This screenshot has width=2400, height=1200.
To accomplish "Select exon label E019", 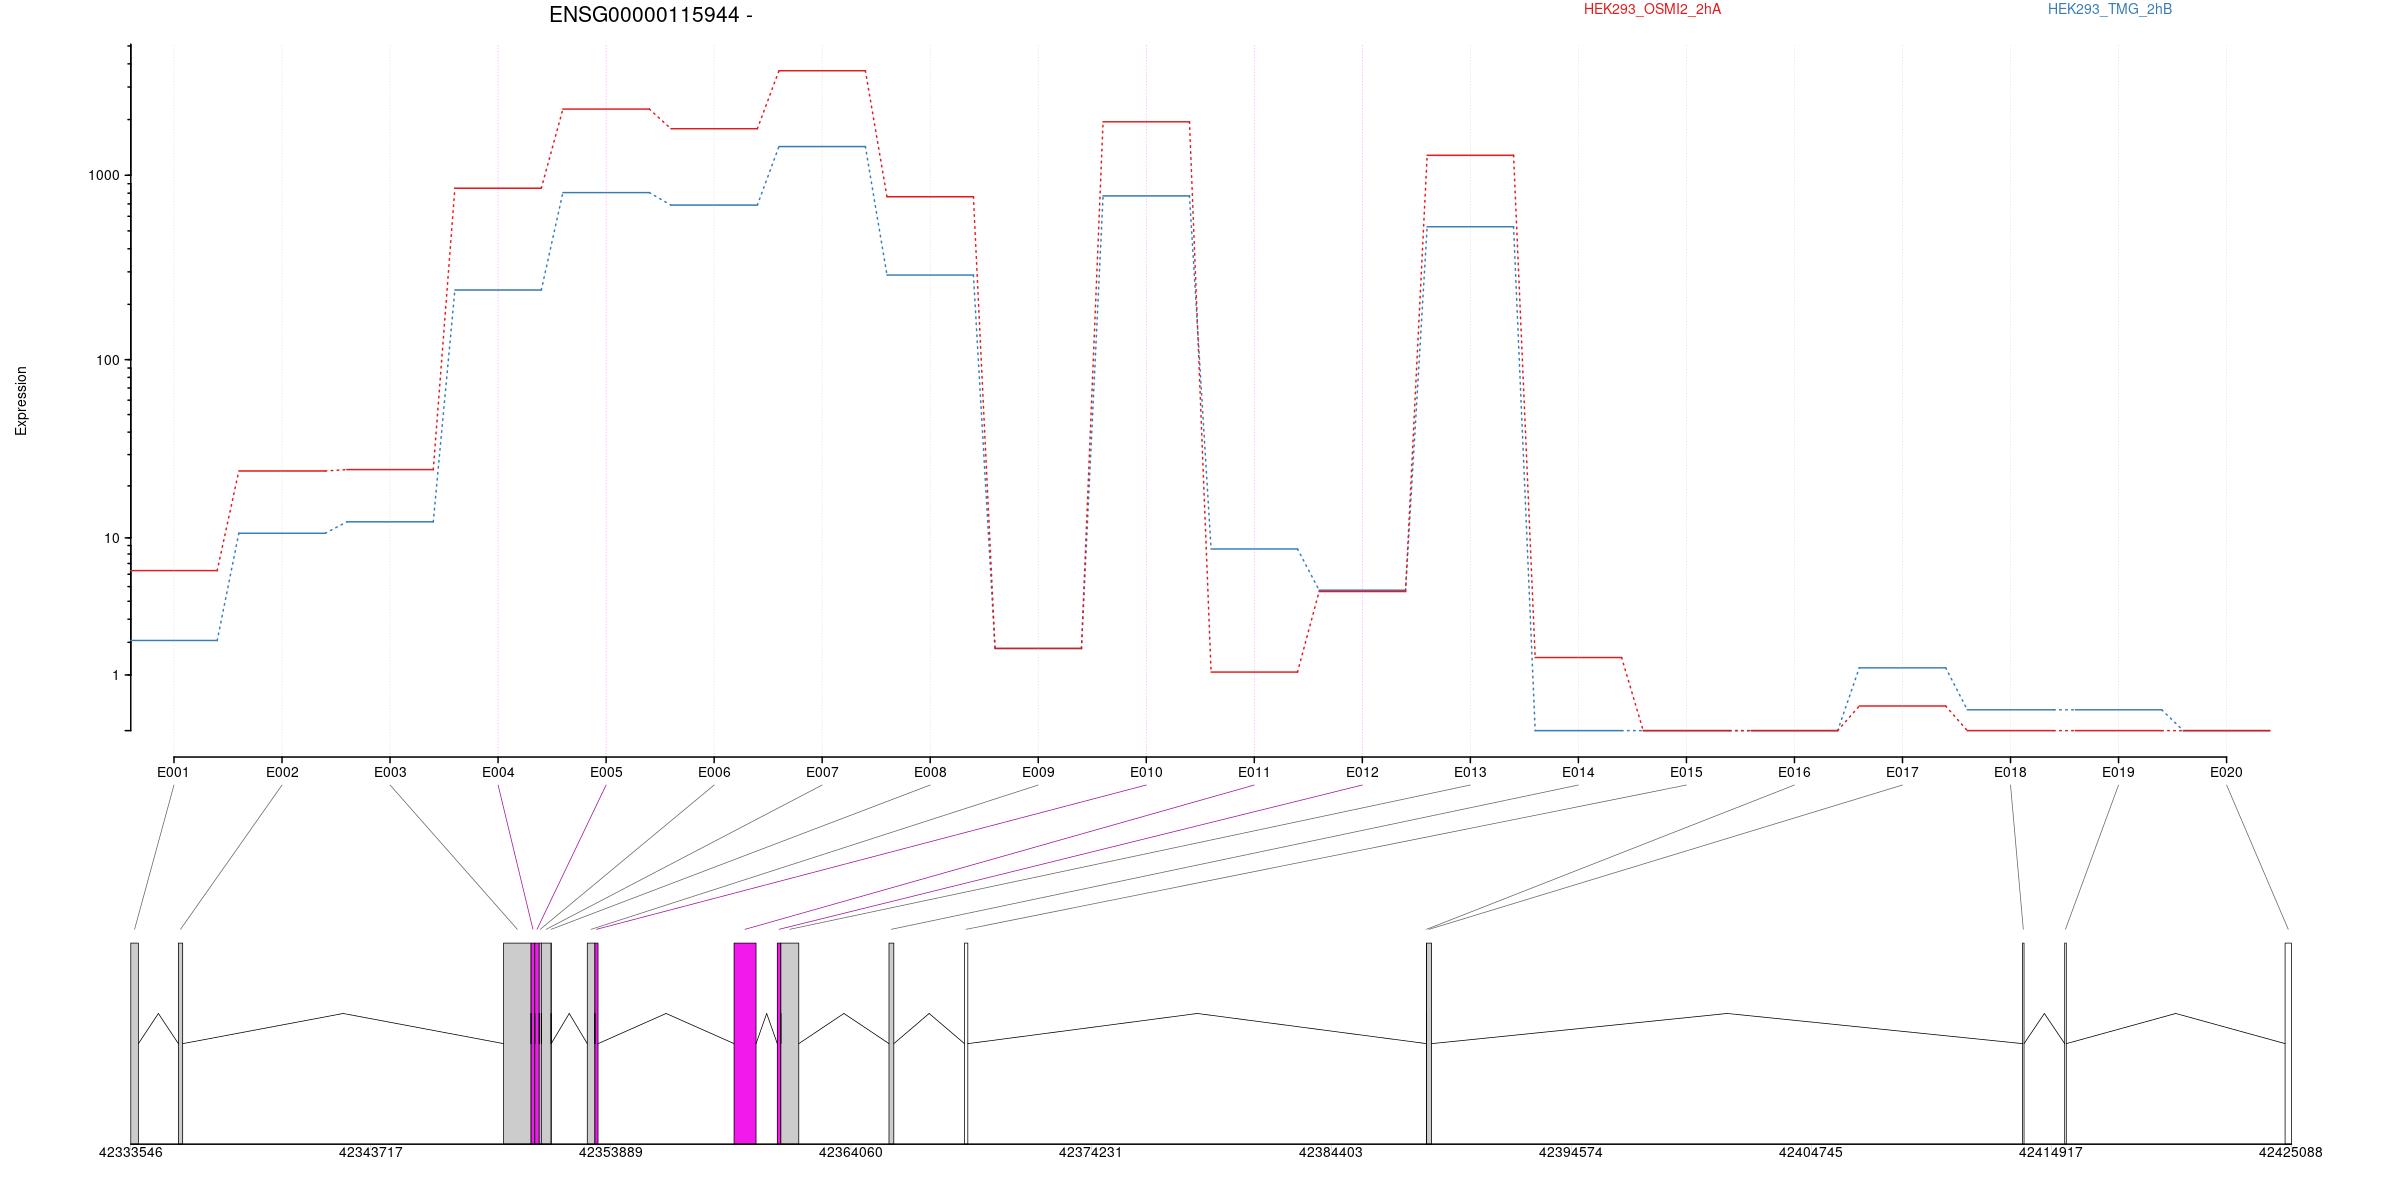I will (2118, 772).
